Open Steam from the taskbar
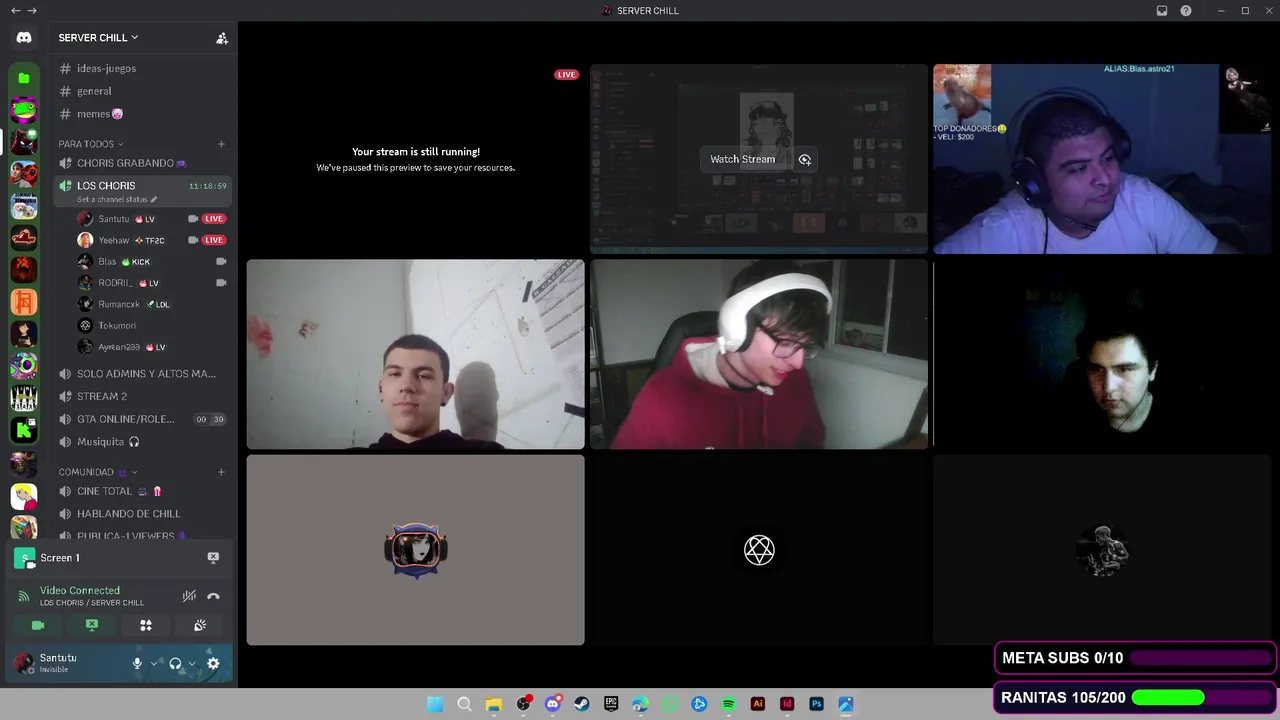1280x720 pixels. click(x=582, y=704)
